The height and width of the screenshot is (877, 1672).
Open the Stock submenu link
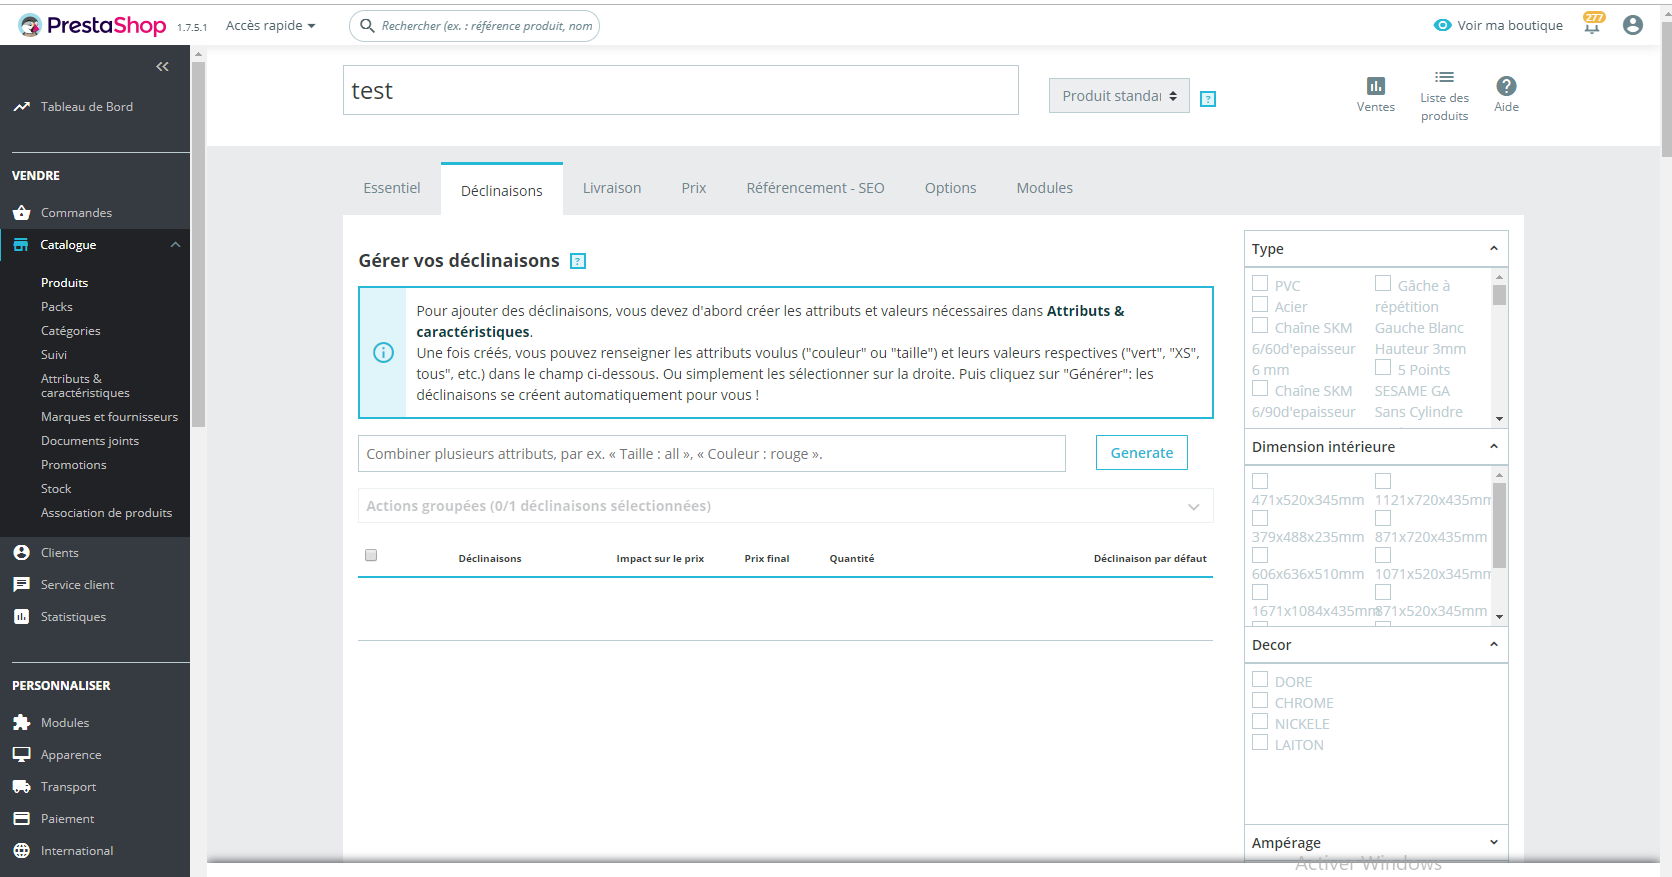point(56,489)
